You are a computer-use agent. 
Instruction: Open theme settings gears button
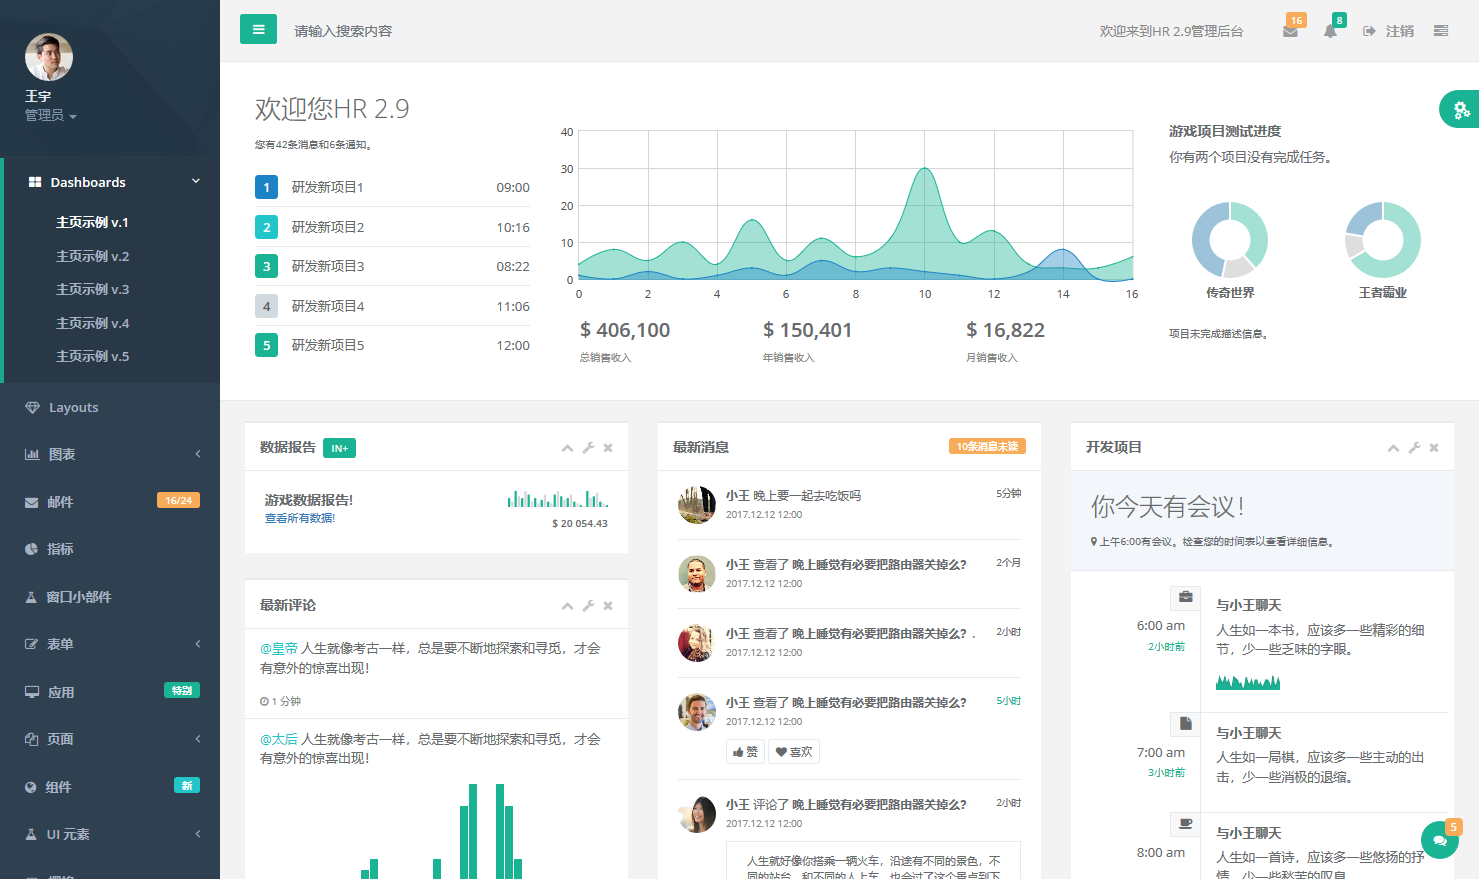tap(1460, 109)
